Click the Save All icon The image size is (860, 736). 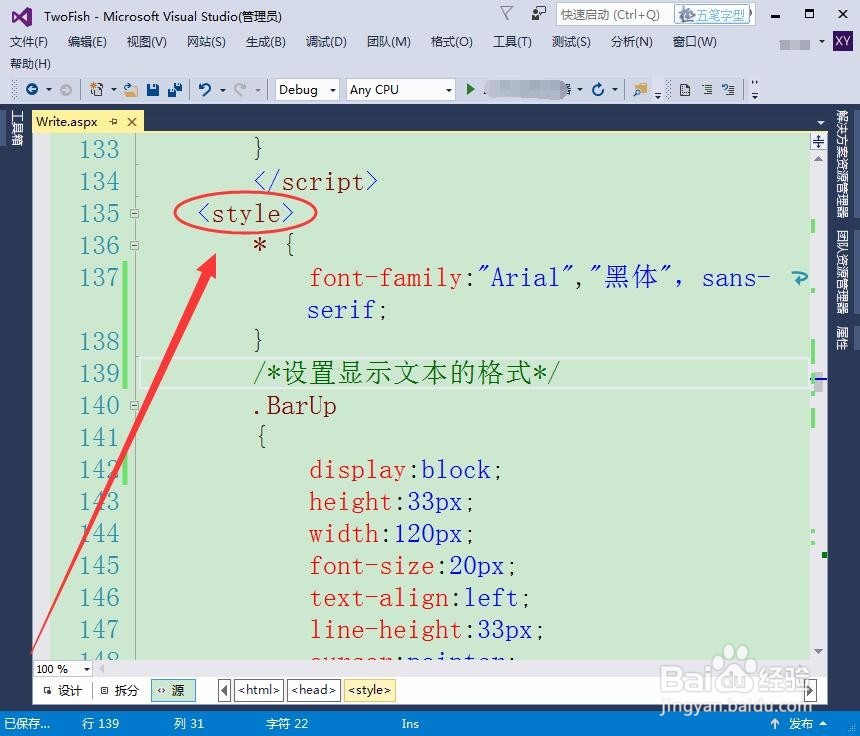click(175, 89)
